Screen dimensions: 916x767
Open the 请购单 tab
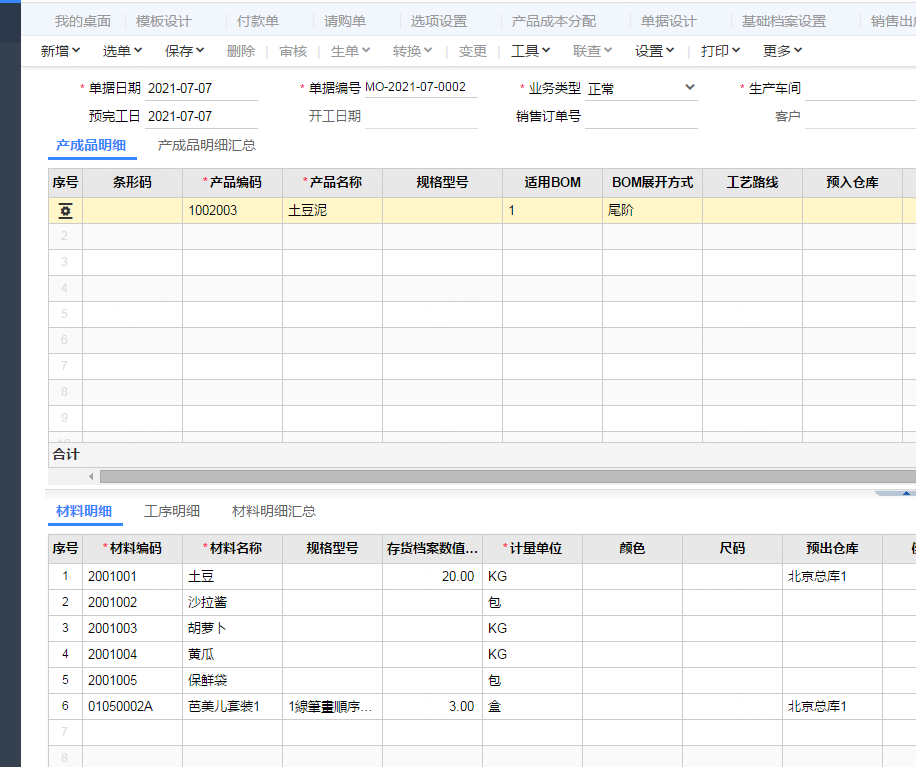coord(345,21)
